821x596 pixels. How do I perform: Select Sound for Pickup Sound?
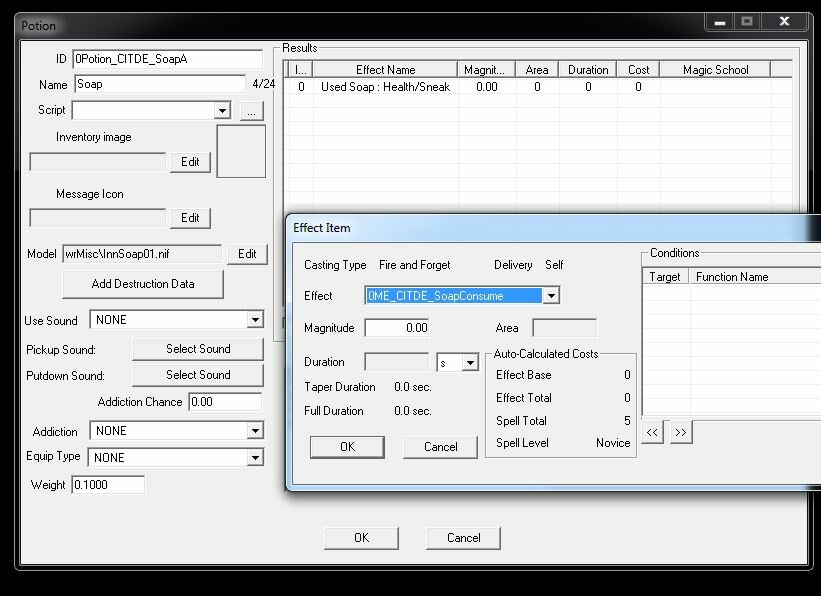tap(198, 349)
